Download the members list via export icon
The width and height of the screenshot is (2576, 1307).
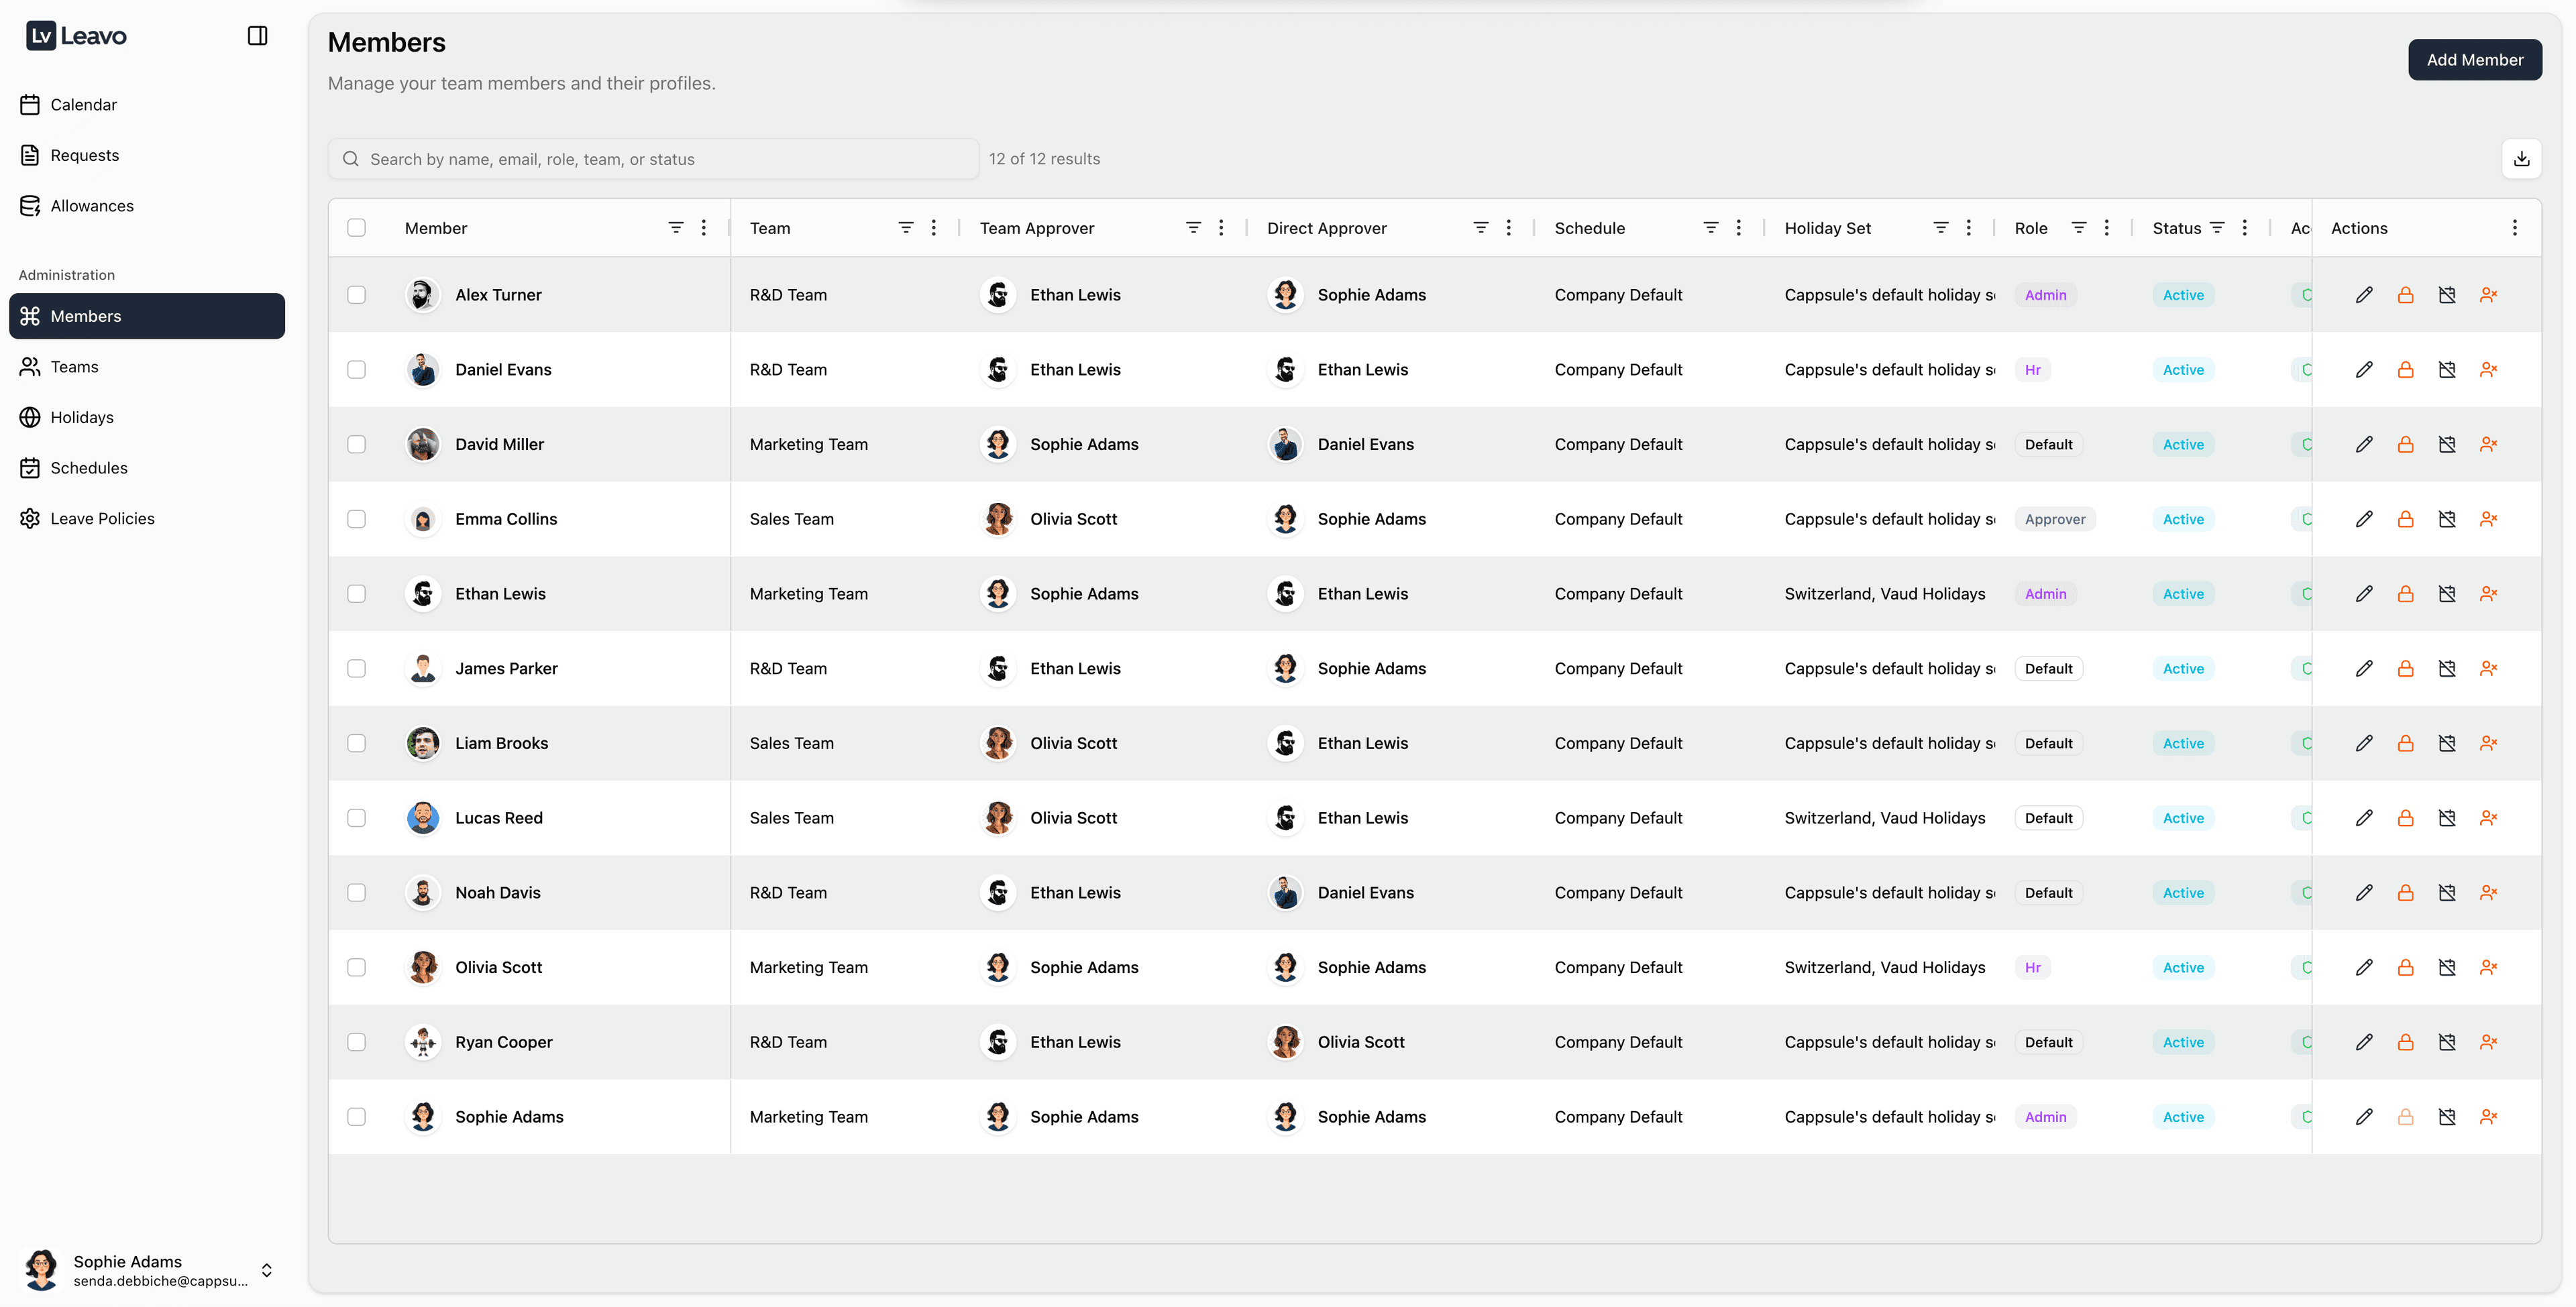[2521, 159]
